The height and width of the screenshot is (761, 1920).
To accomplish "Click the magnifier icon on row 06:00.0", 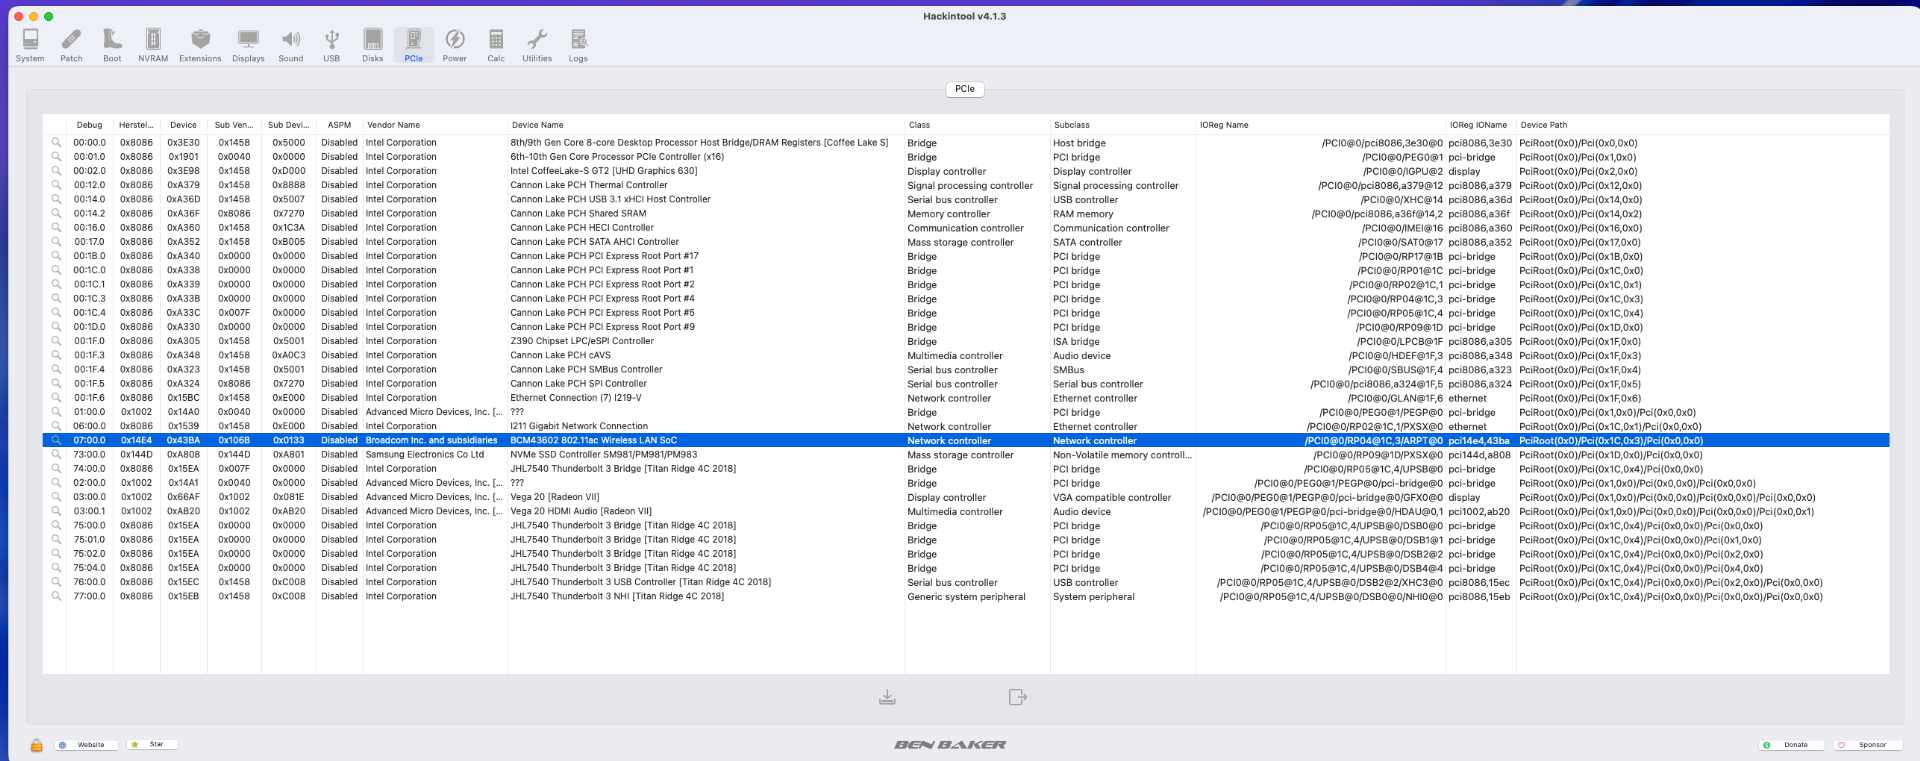I will [x=56, y=426].
